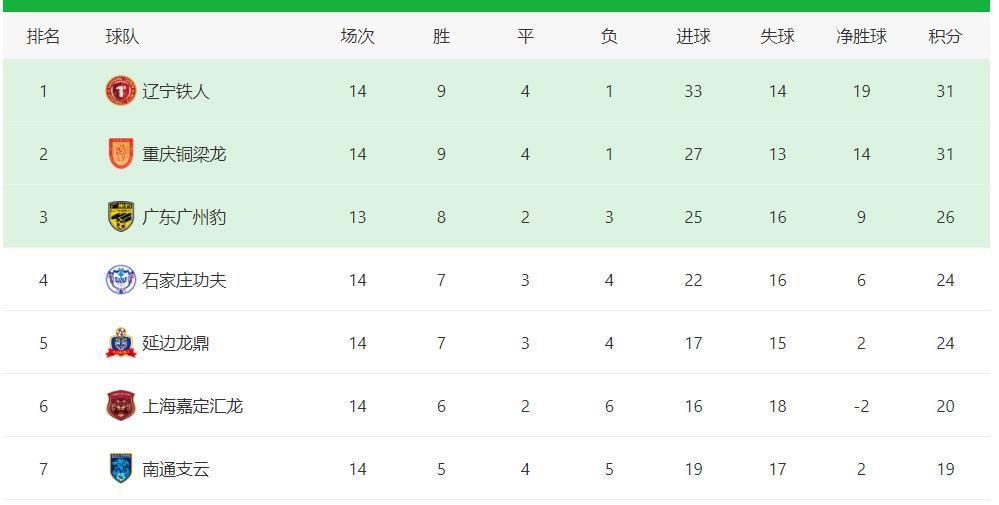Open the 广东广州豹 team crest
The image size is (999, 505).
[120, 217]
